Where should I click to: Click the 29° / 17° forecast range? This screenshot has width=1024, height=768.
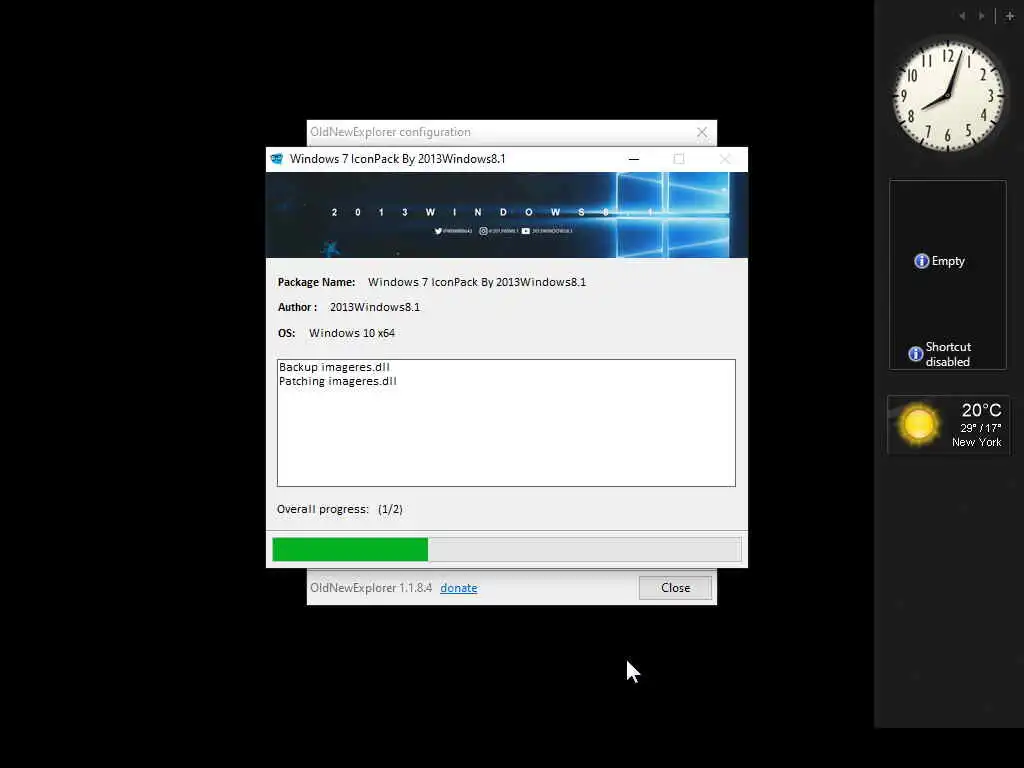coord(980,428)
